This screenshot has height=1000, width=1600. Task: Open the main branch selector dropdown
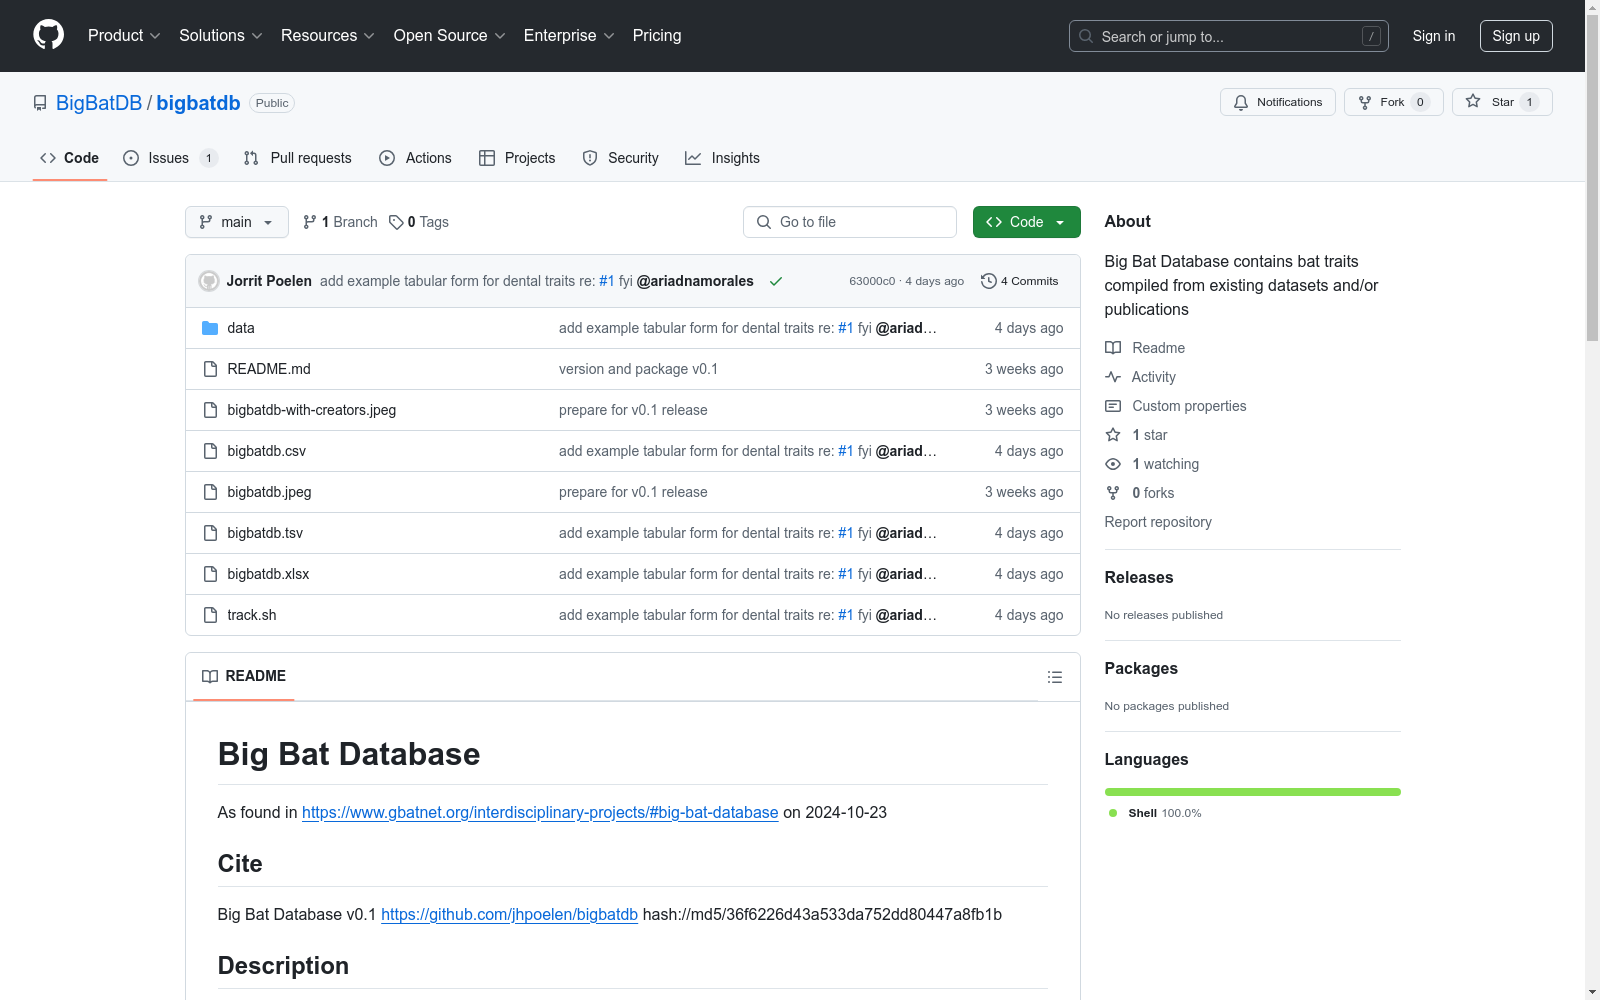[x=237, y=222]
